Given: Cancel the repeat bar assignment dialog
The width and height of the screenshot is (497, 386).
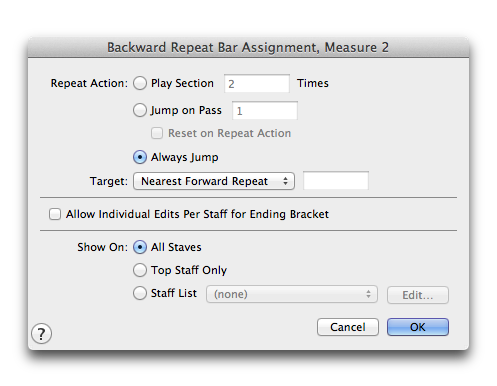Looking at the screenshot, I should [348, 327].
